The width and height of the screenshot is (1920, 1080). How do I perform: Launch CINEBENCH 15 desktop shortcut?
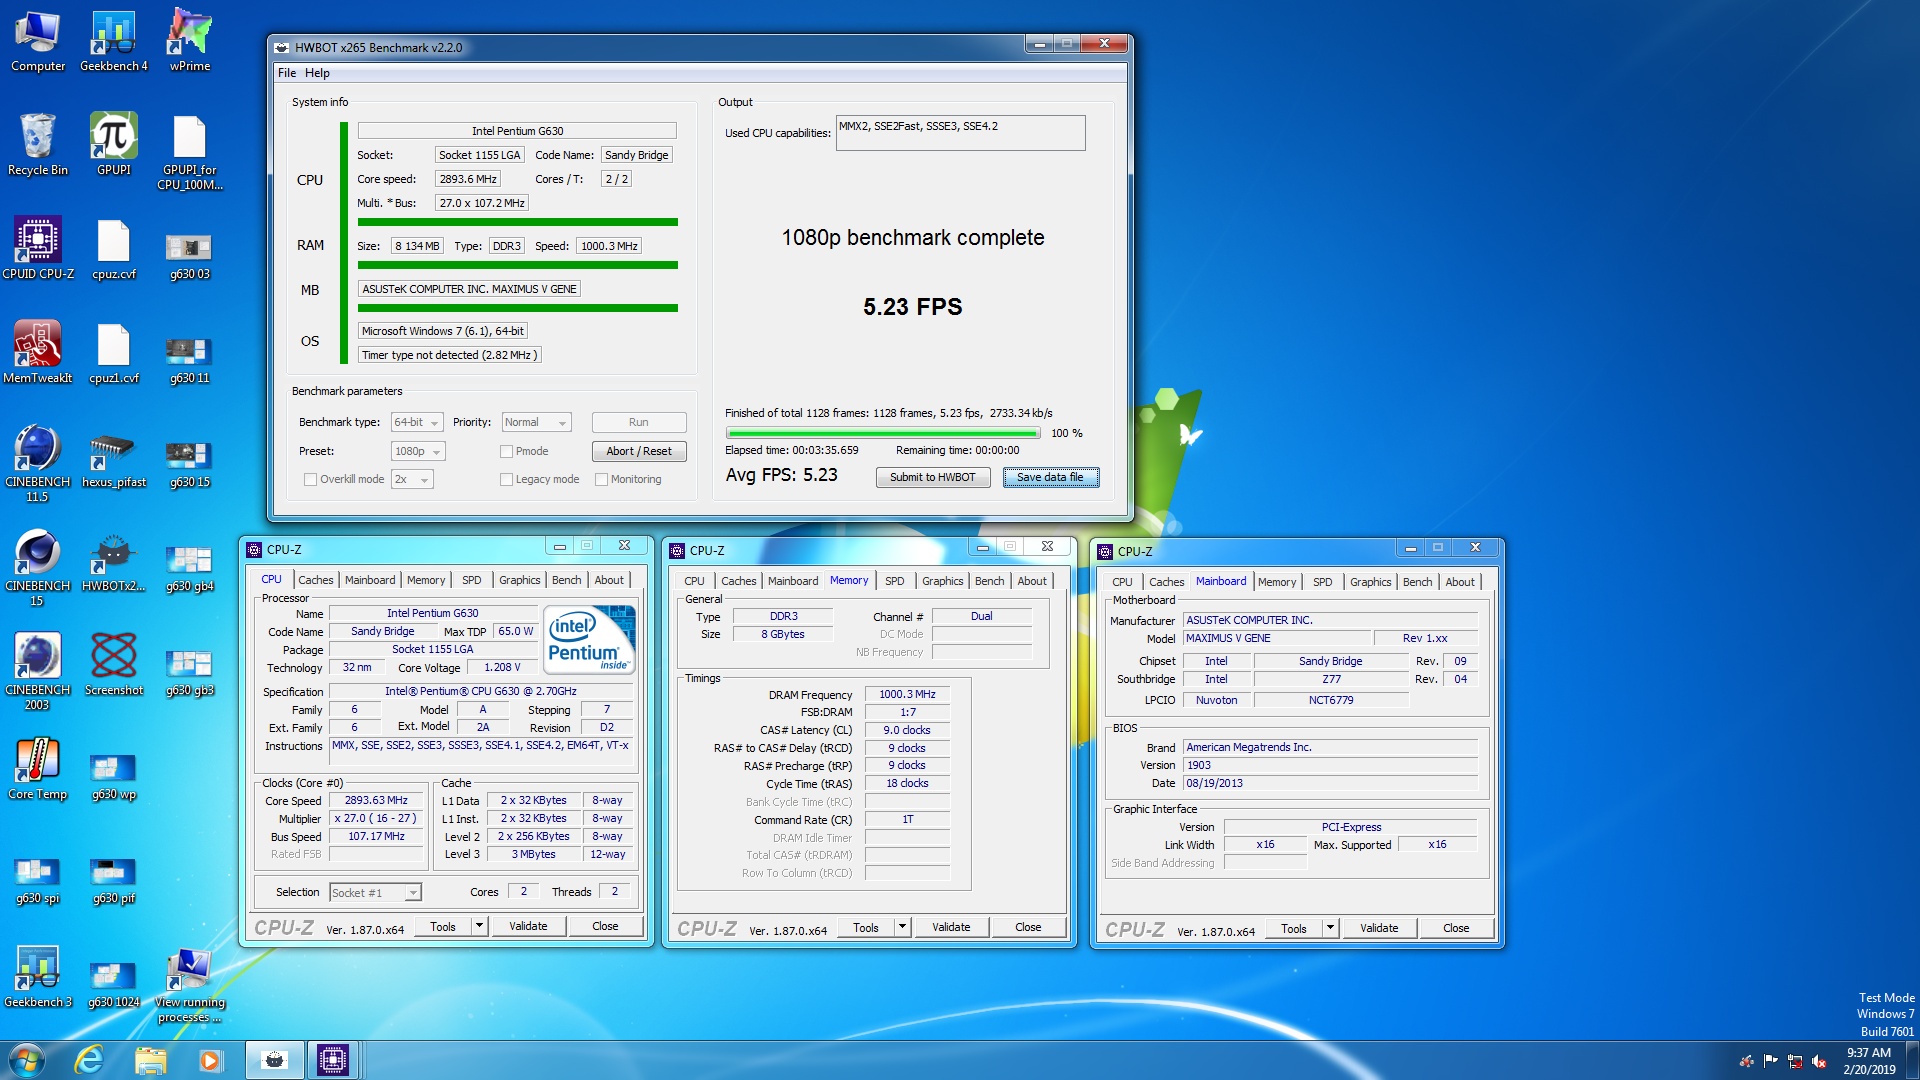click(x=38, y=568)
